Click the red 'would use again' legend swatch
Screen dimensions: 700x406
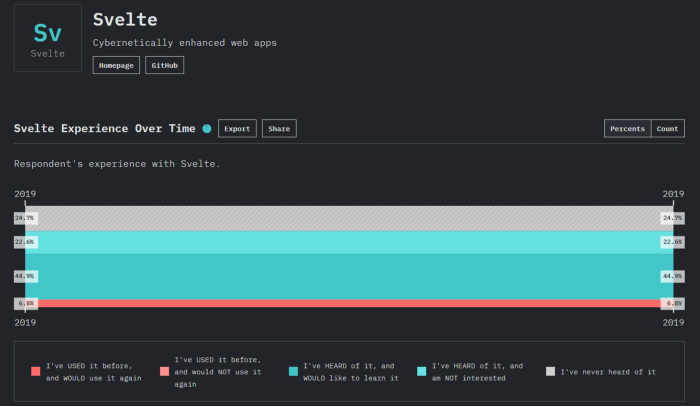coord(36,372)
